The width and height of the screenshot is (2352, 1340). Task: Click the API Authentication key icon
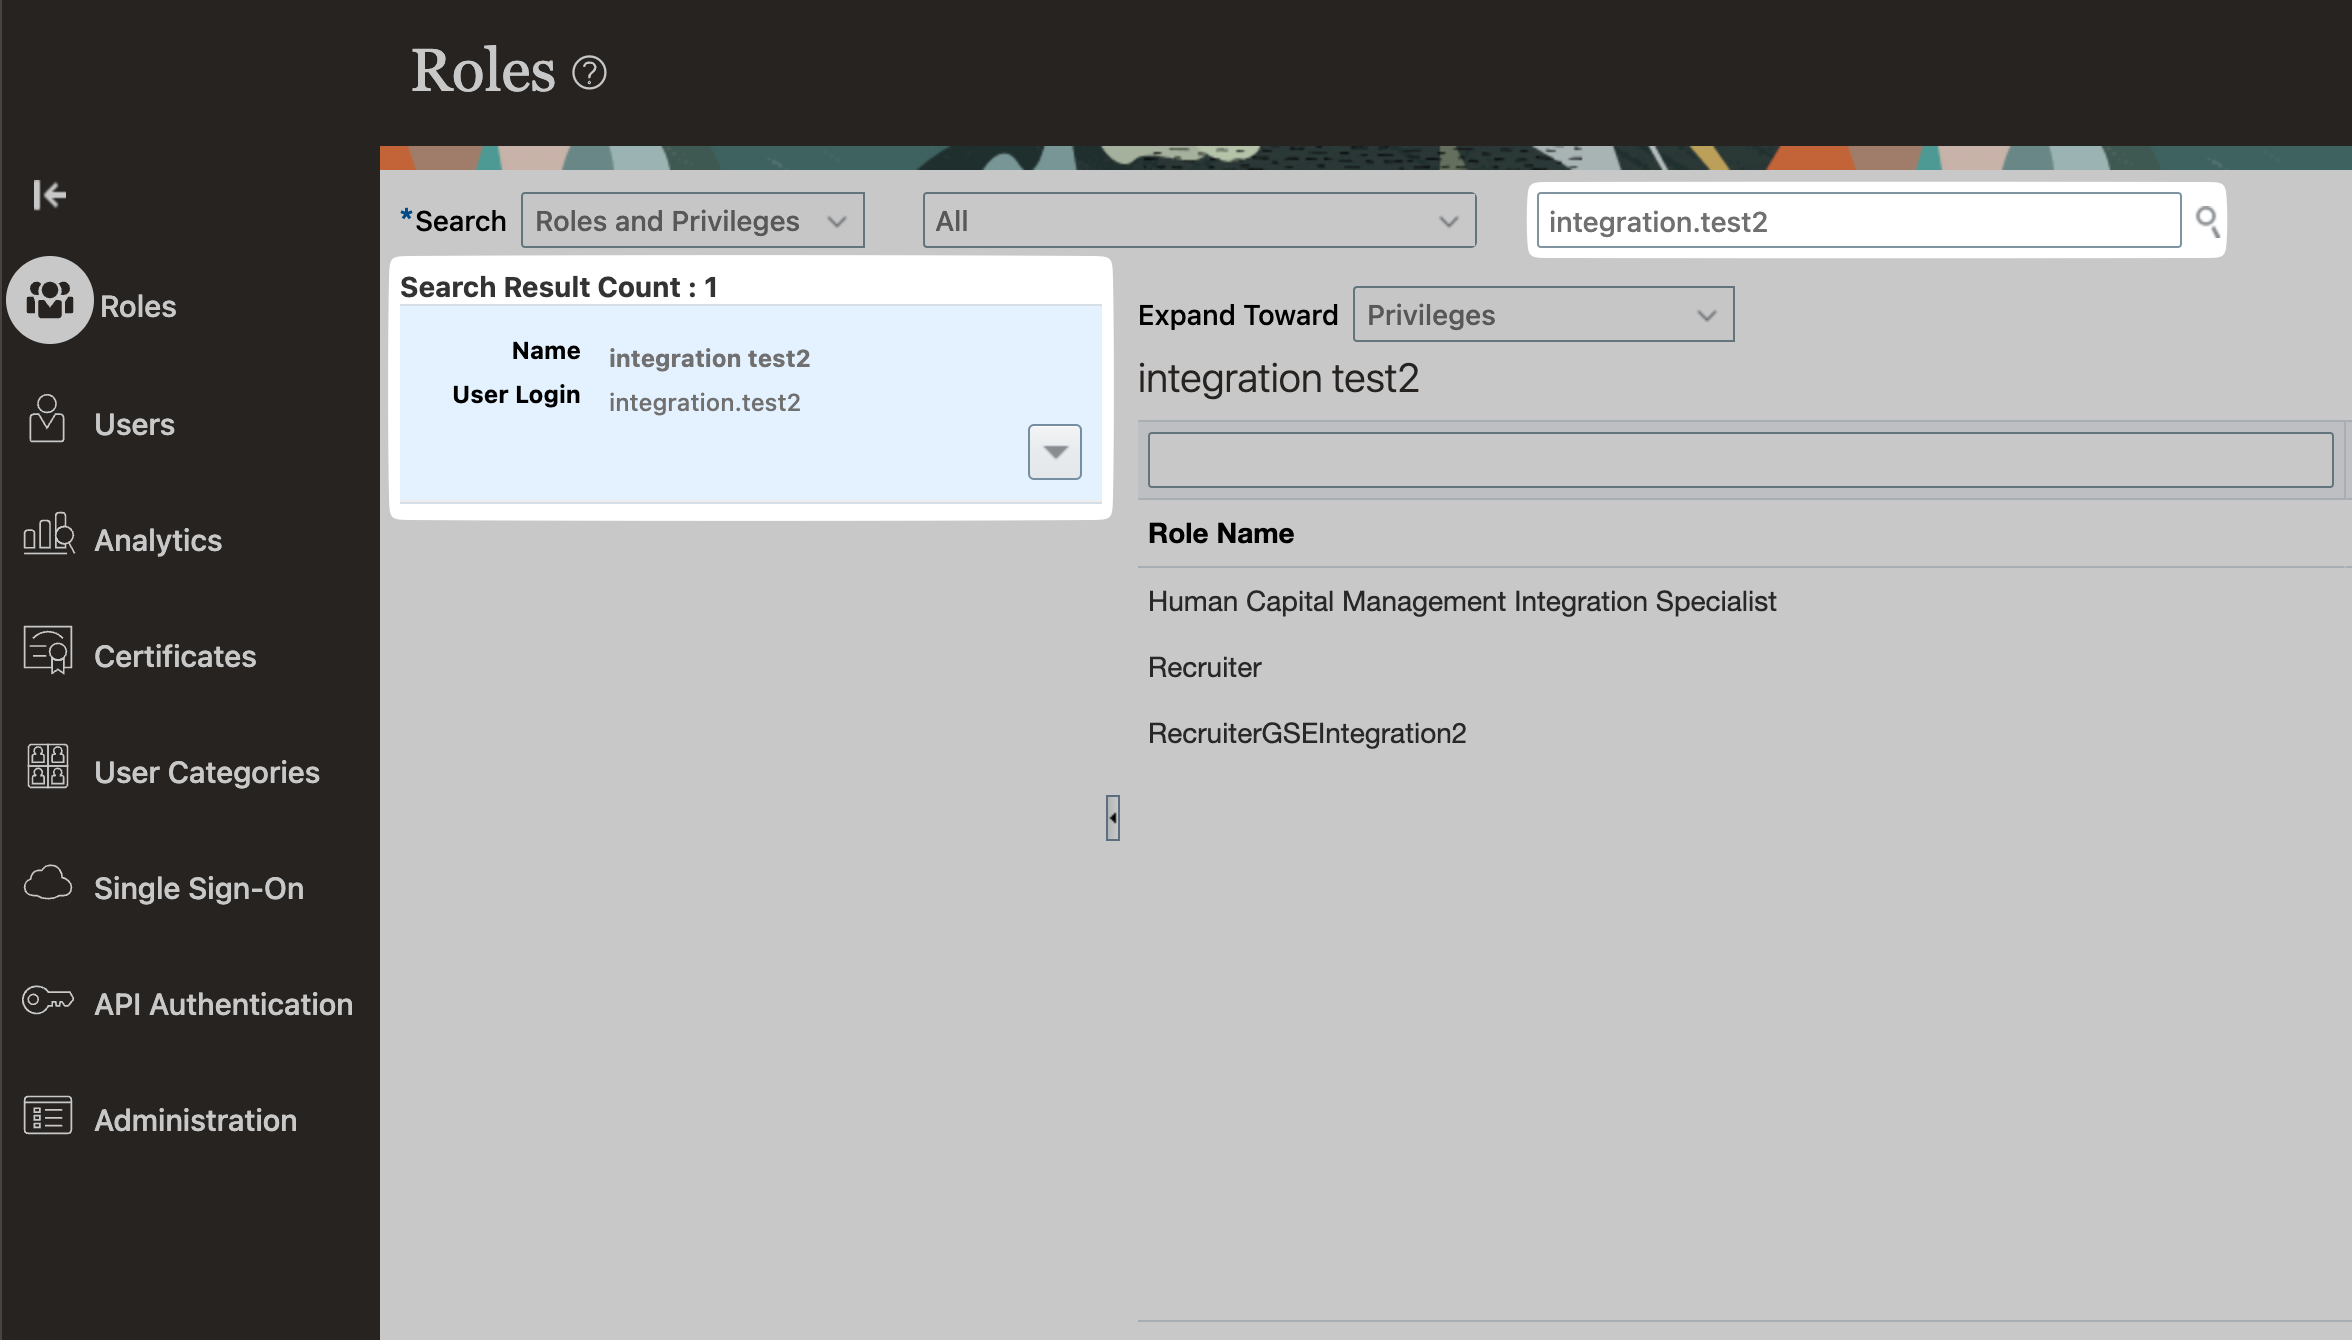point(48,999)
